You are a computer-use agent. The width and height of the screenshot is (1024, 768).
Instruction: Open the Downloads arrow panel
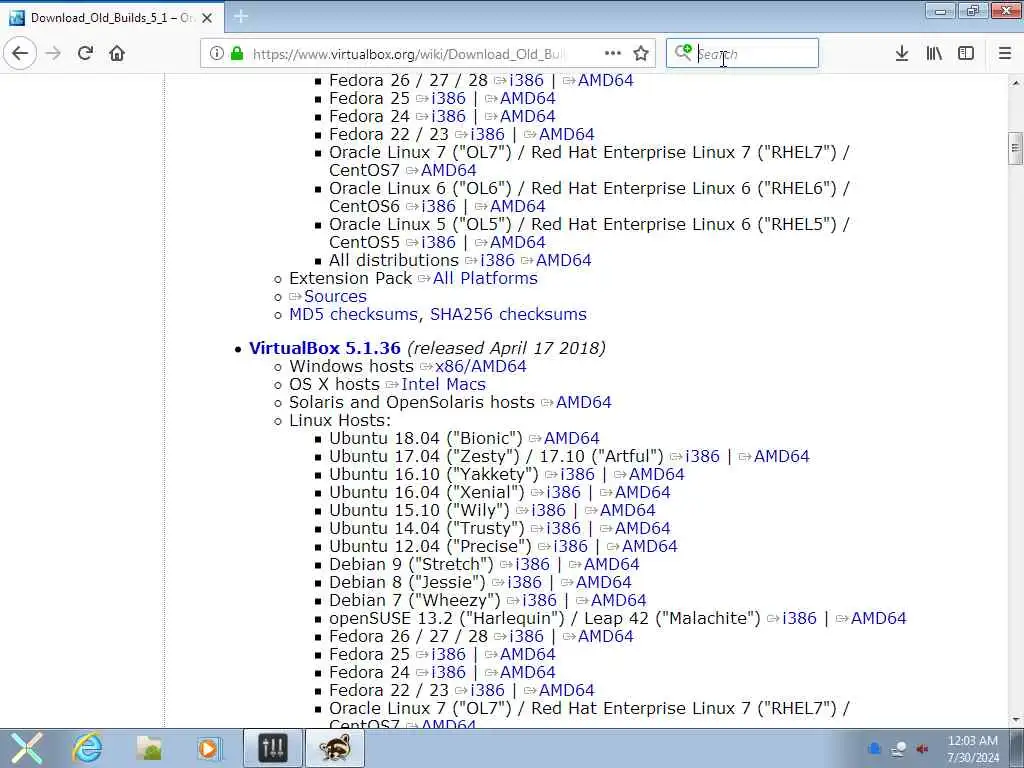pos(902,54)
